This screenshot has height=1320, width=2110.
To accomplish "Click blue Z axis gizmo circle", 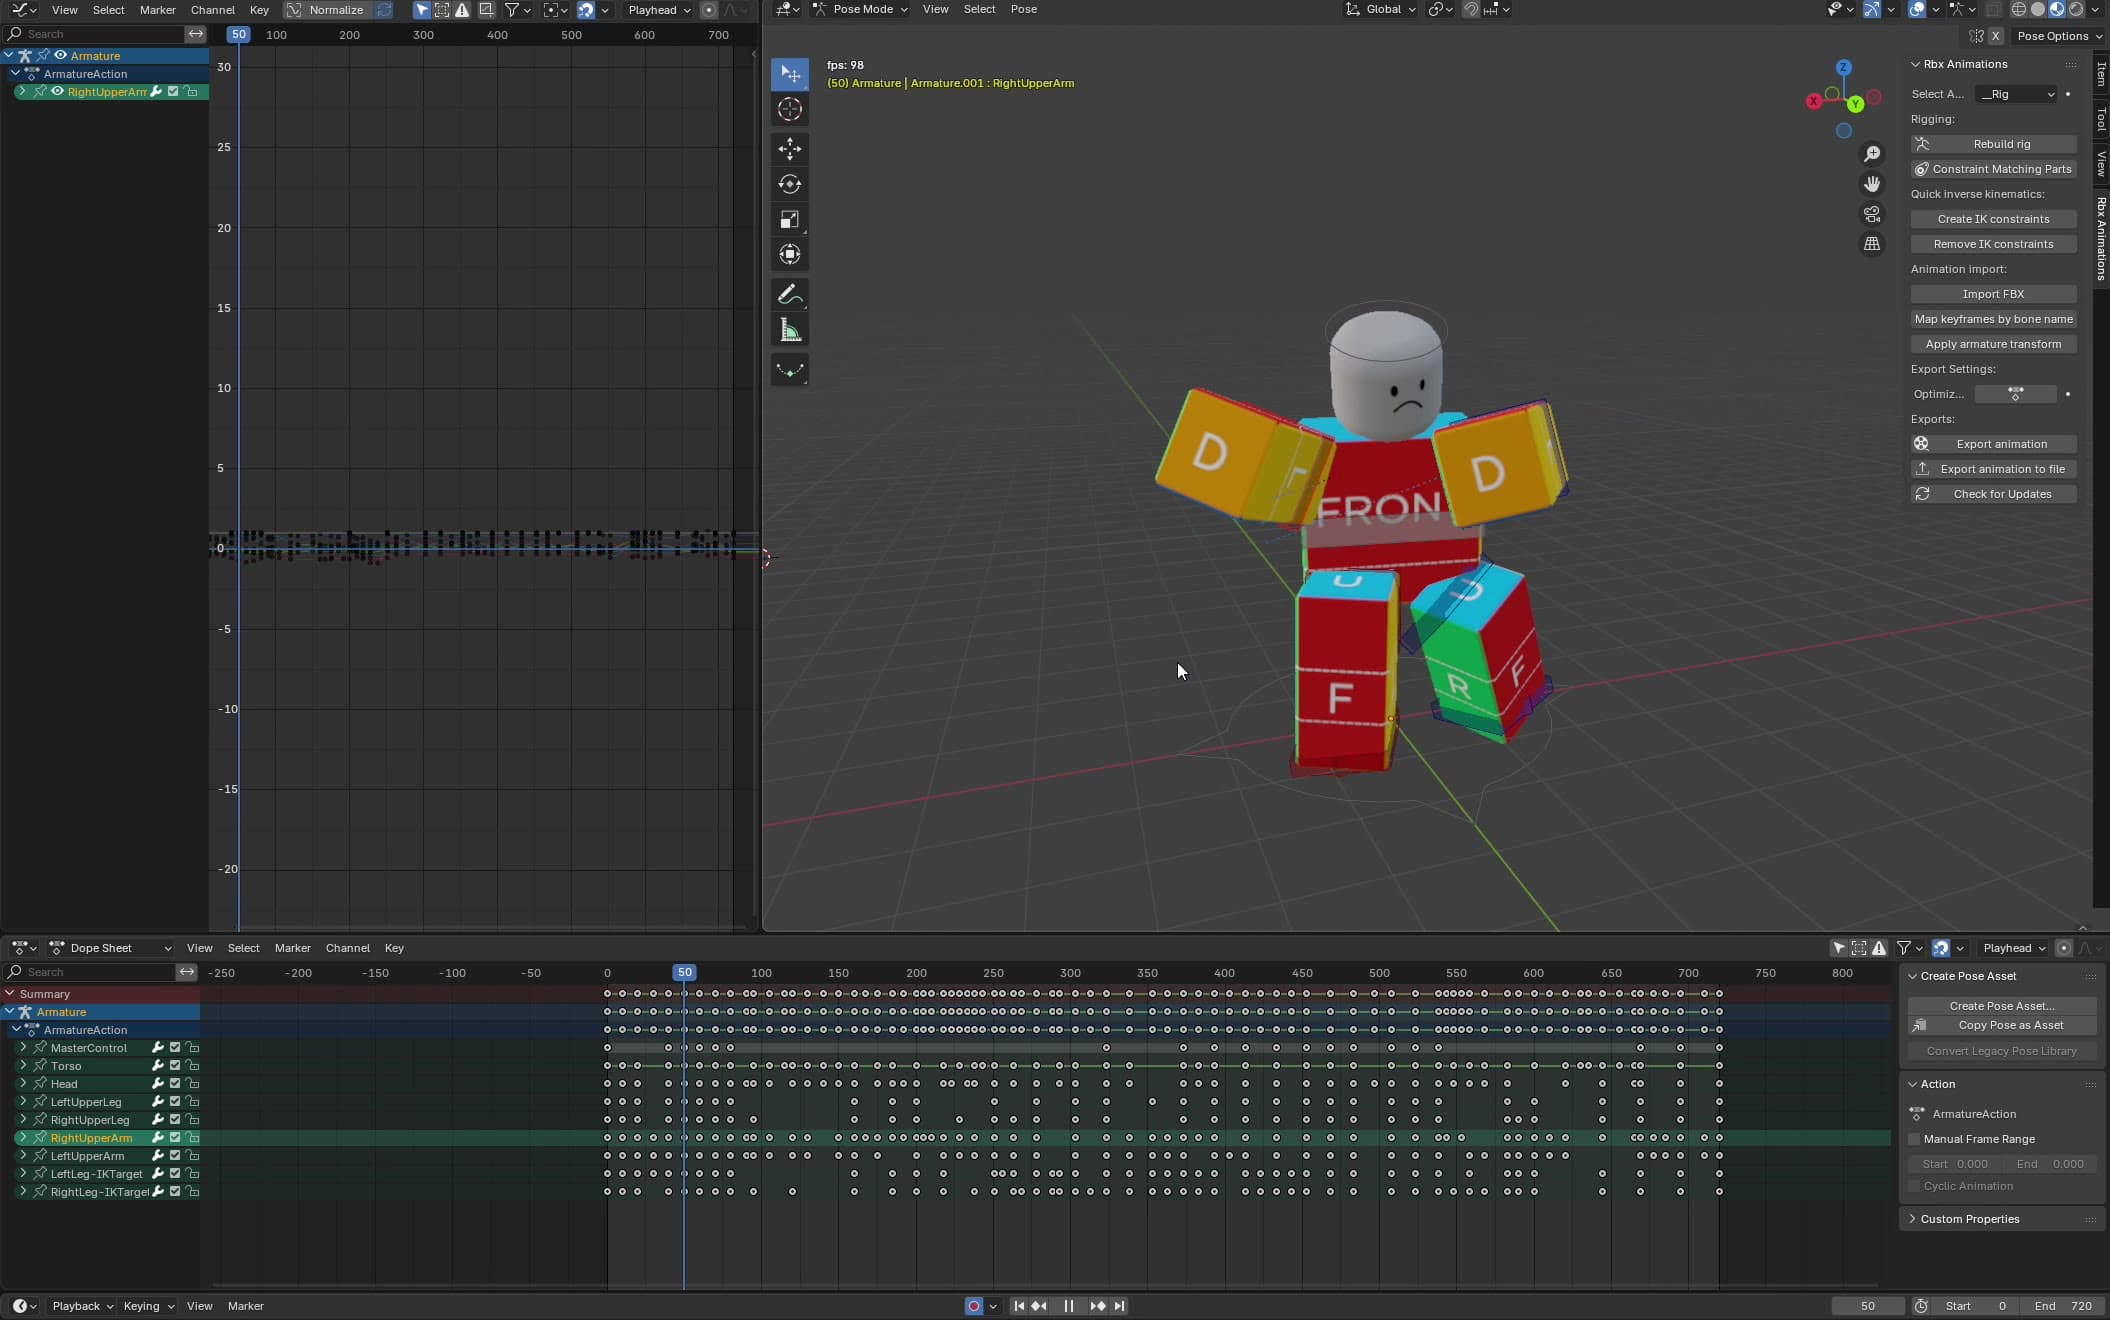I will [1843, 67].
